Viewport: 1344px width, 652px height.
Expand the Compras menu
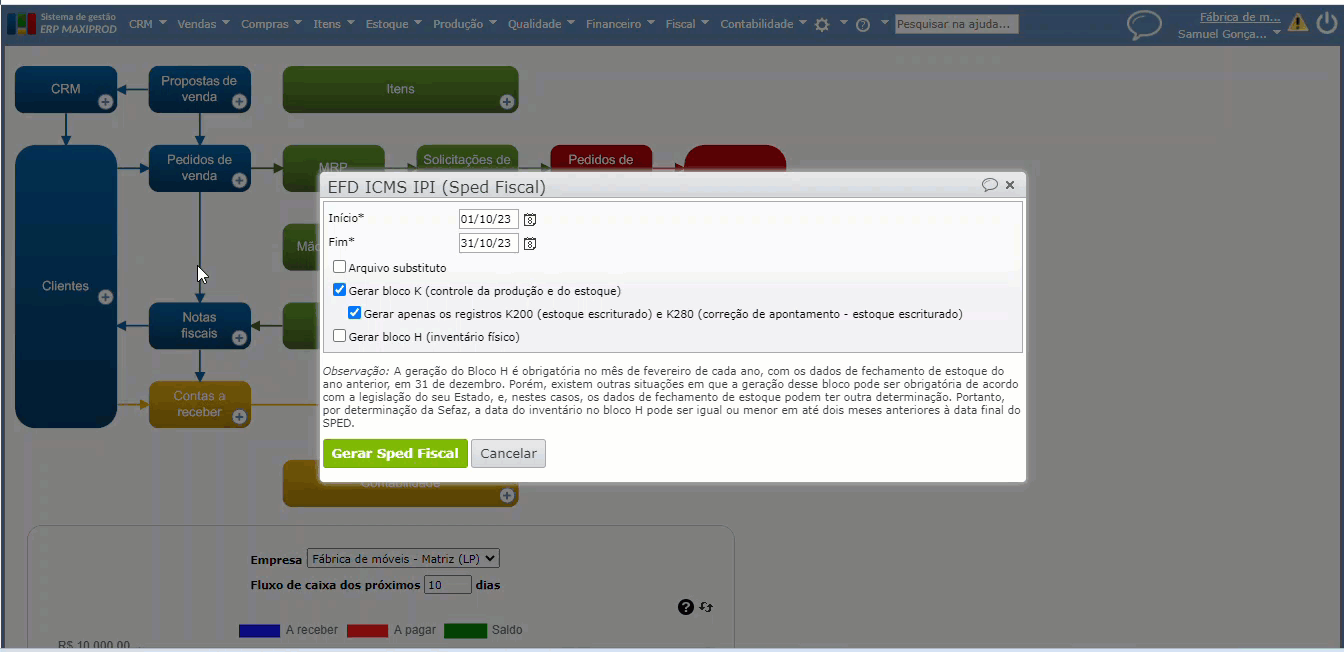pyautogui.click(x=271, y=24)
